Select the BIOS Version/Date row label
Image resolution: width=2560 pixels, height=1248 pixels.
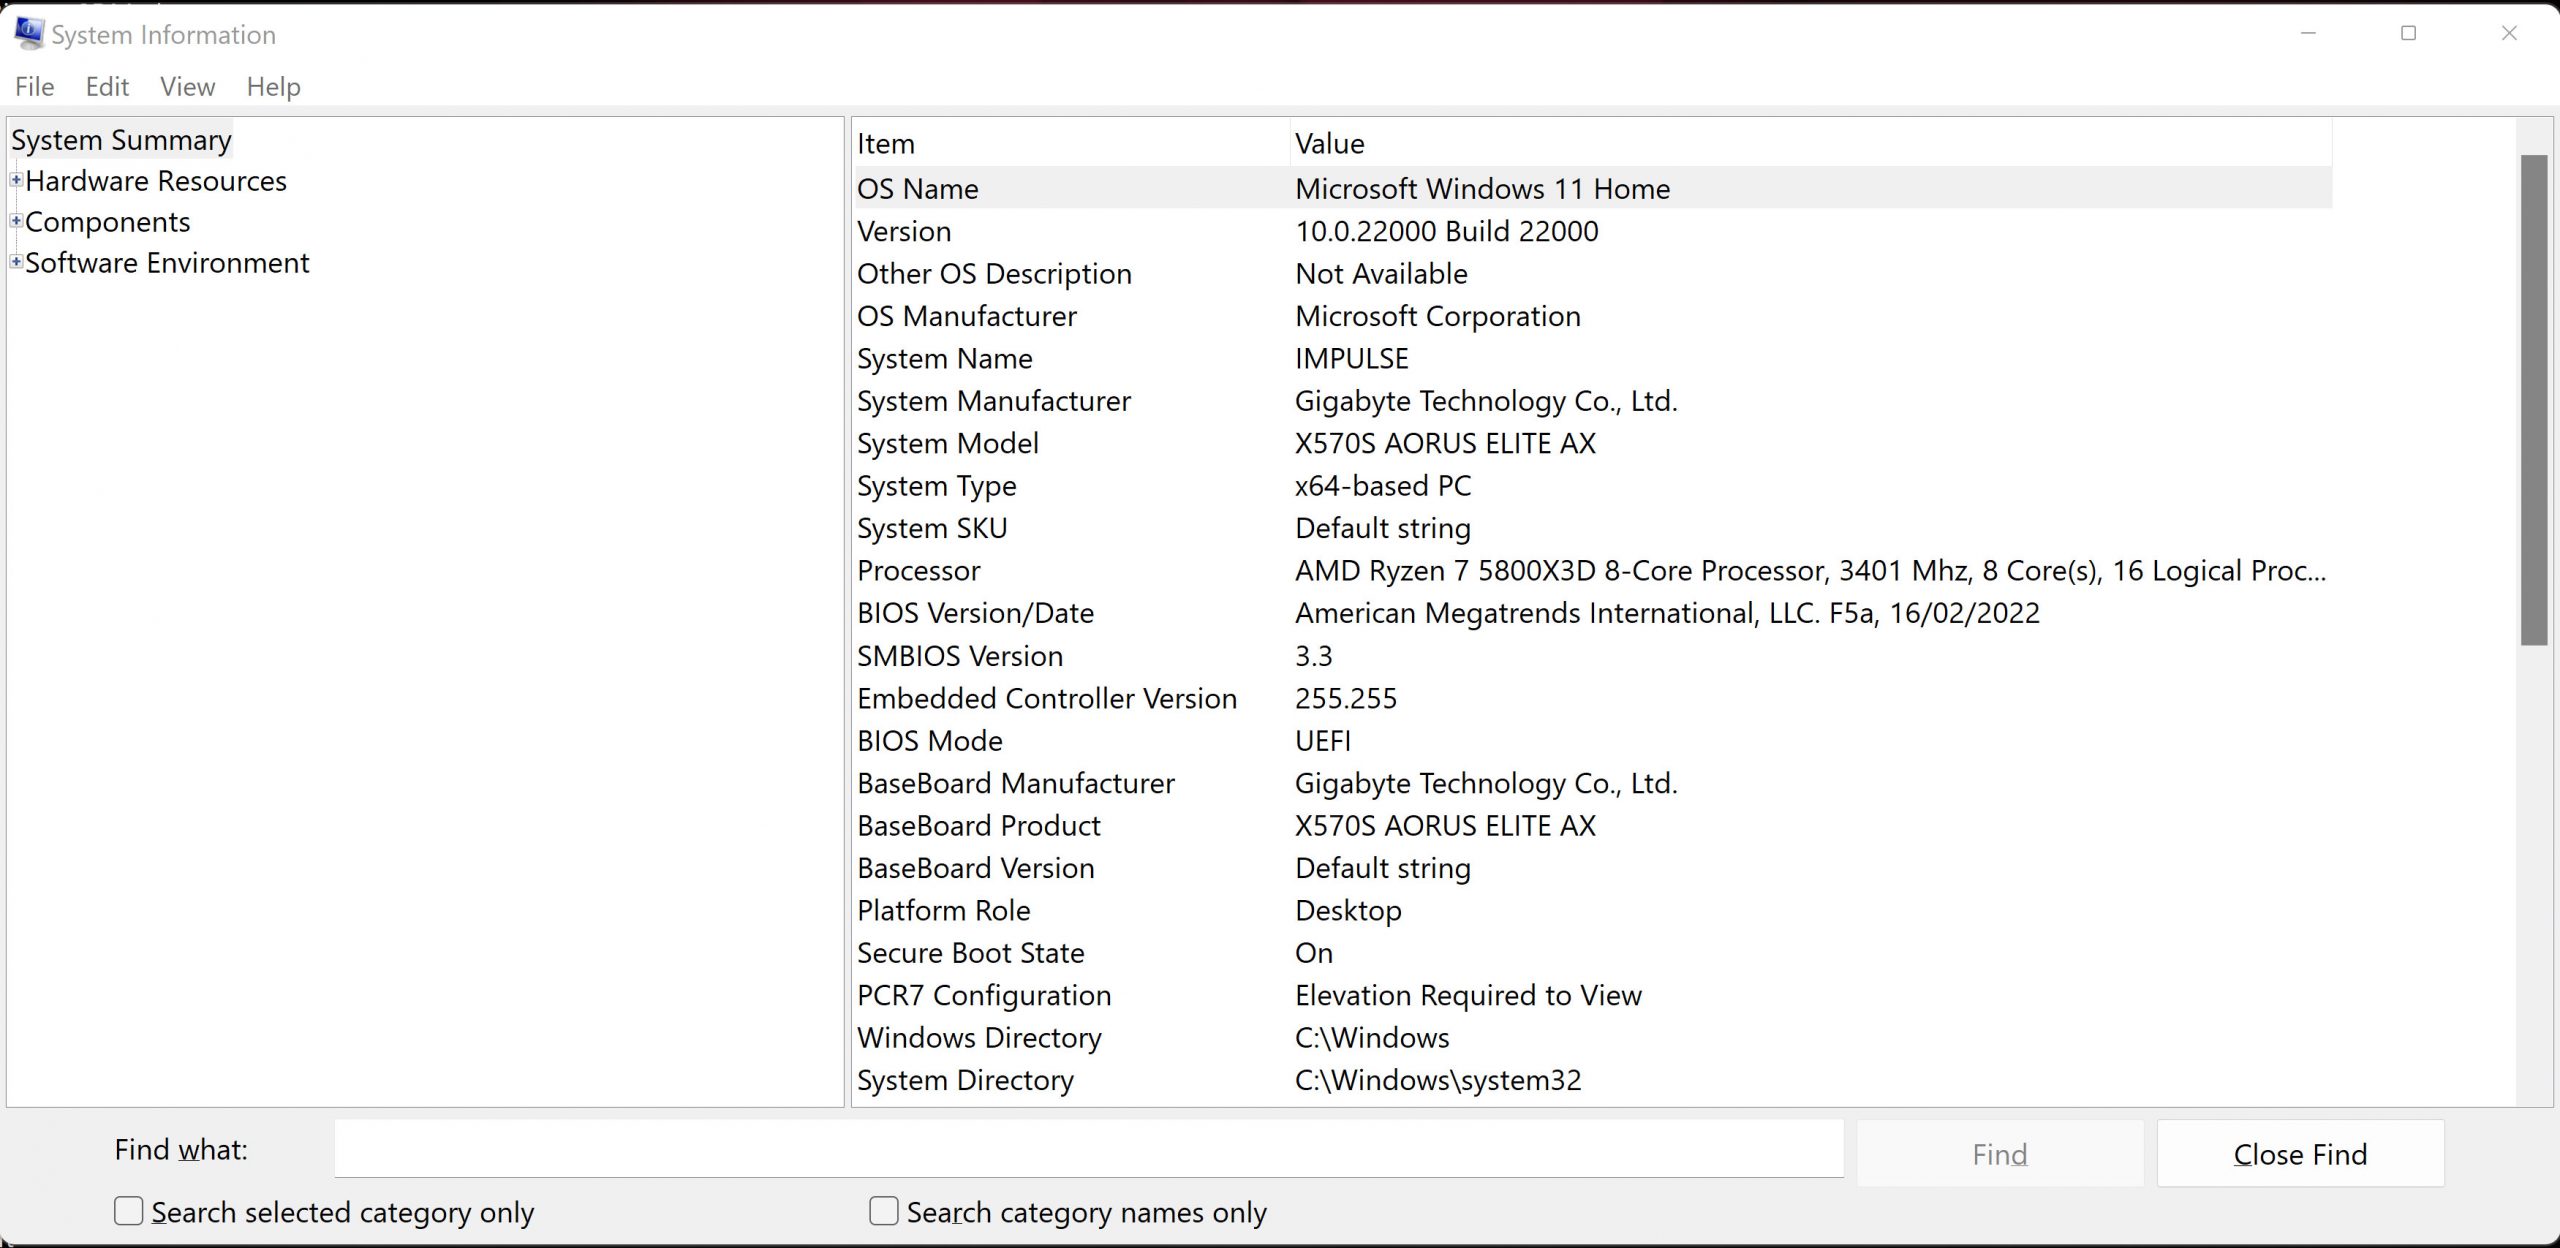[x=975, y=613]
